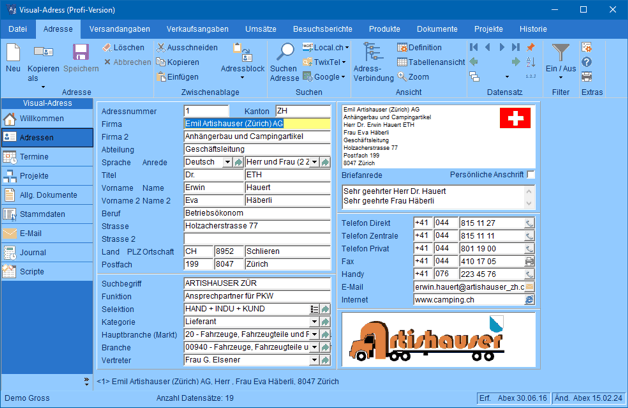628x408 pixels.
Task: Open the help question mark icon
Action: 587,62
